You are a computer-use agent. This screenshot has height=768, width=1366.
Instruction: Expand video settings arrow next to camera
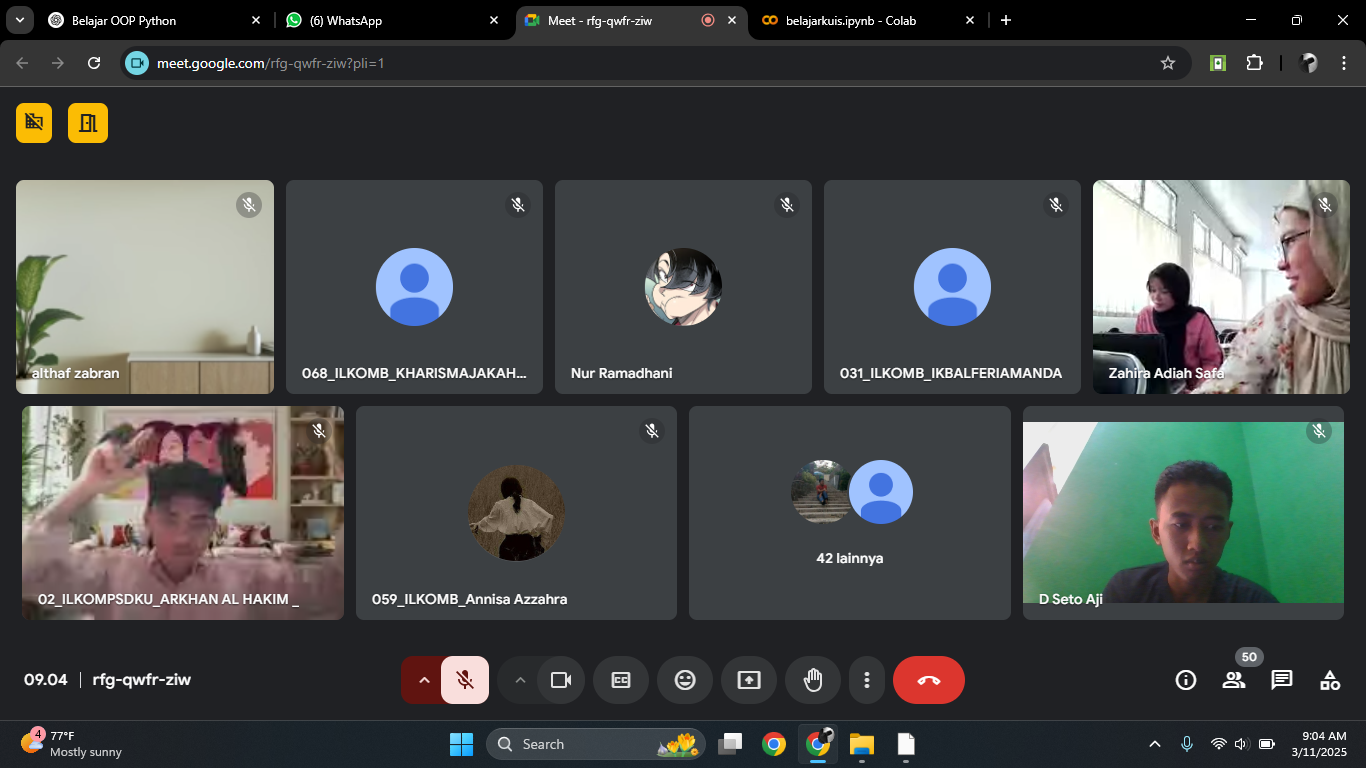[519, 680]
